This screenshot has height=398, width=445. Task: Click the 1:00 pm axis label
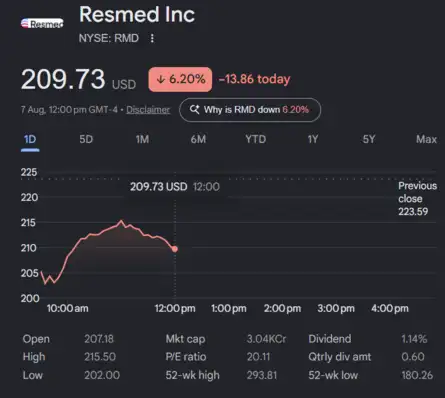229,308
